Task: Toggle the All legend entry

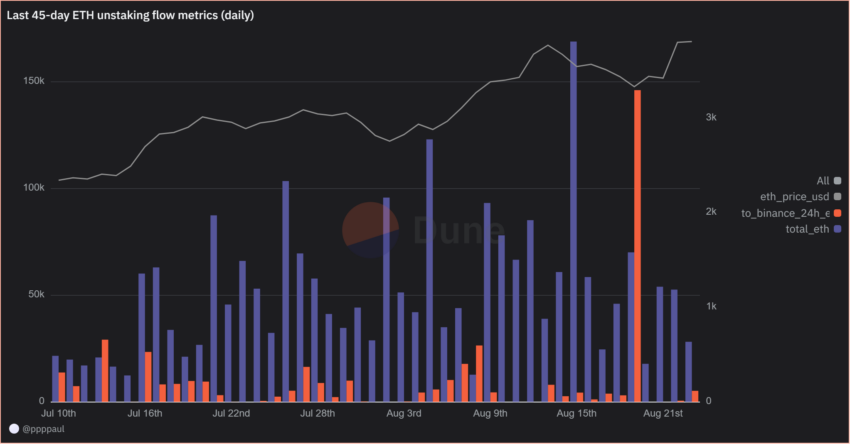Action: (828, 181)
